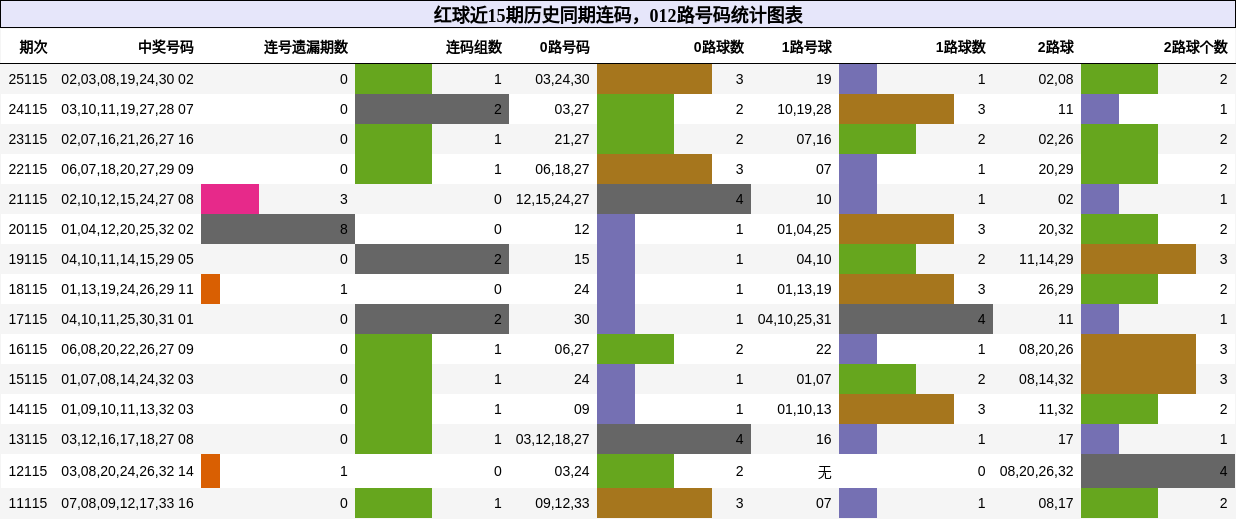Click the 2路球个数 column header
The width and height of the screenshot is (1236, 519).
point(1196,47)
